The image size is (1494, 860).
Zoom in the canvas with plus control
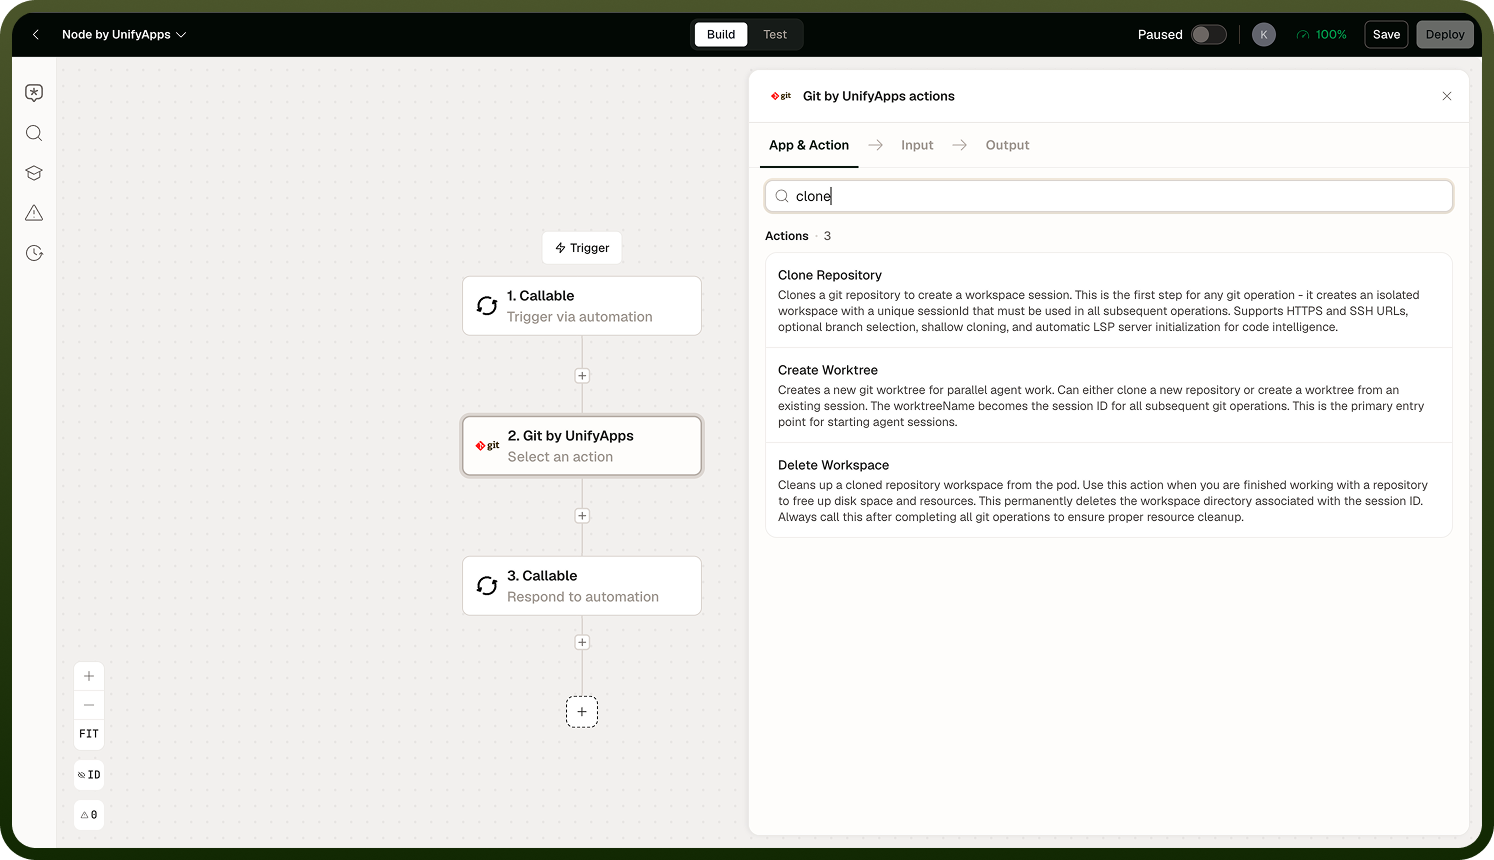(89, 676)
